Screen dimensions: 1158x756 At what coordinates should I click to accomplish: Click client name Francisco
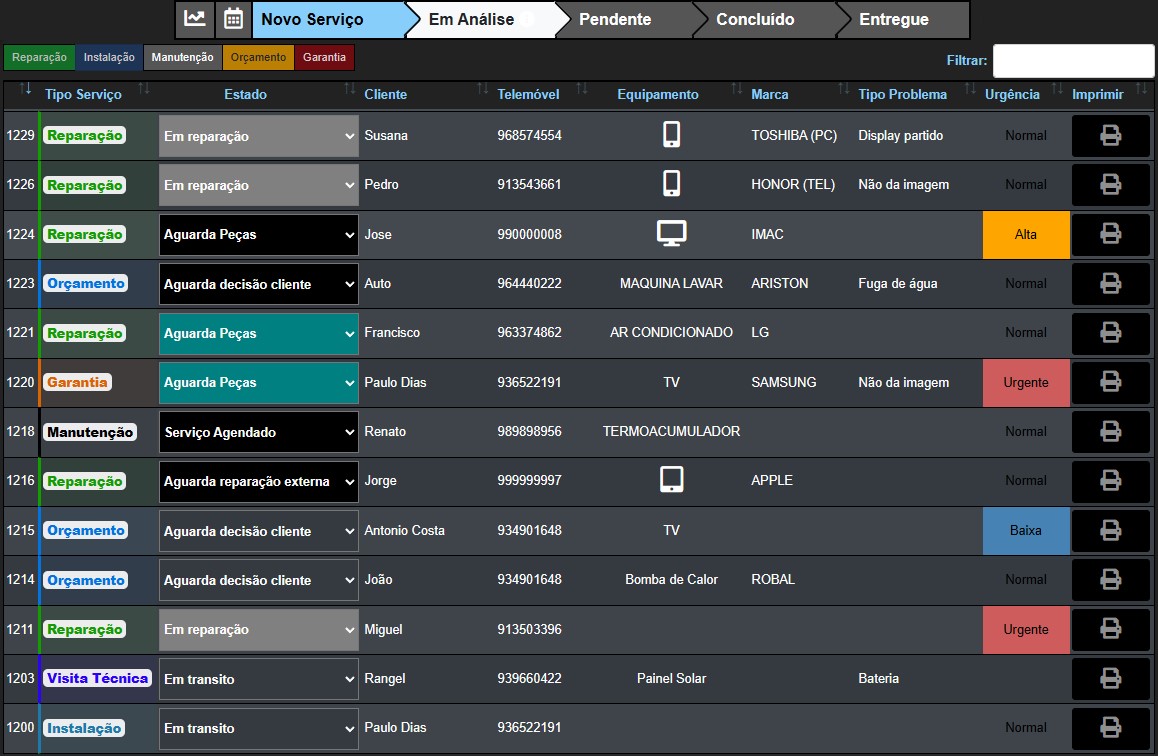click(x=392, y=333)
